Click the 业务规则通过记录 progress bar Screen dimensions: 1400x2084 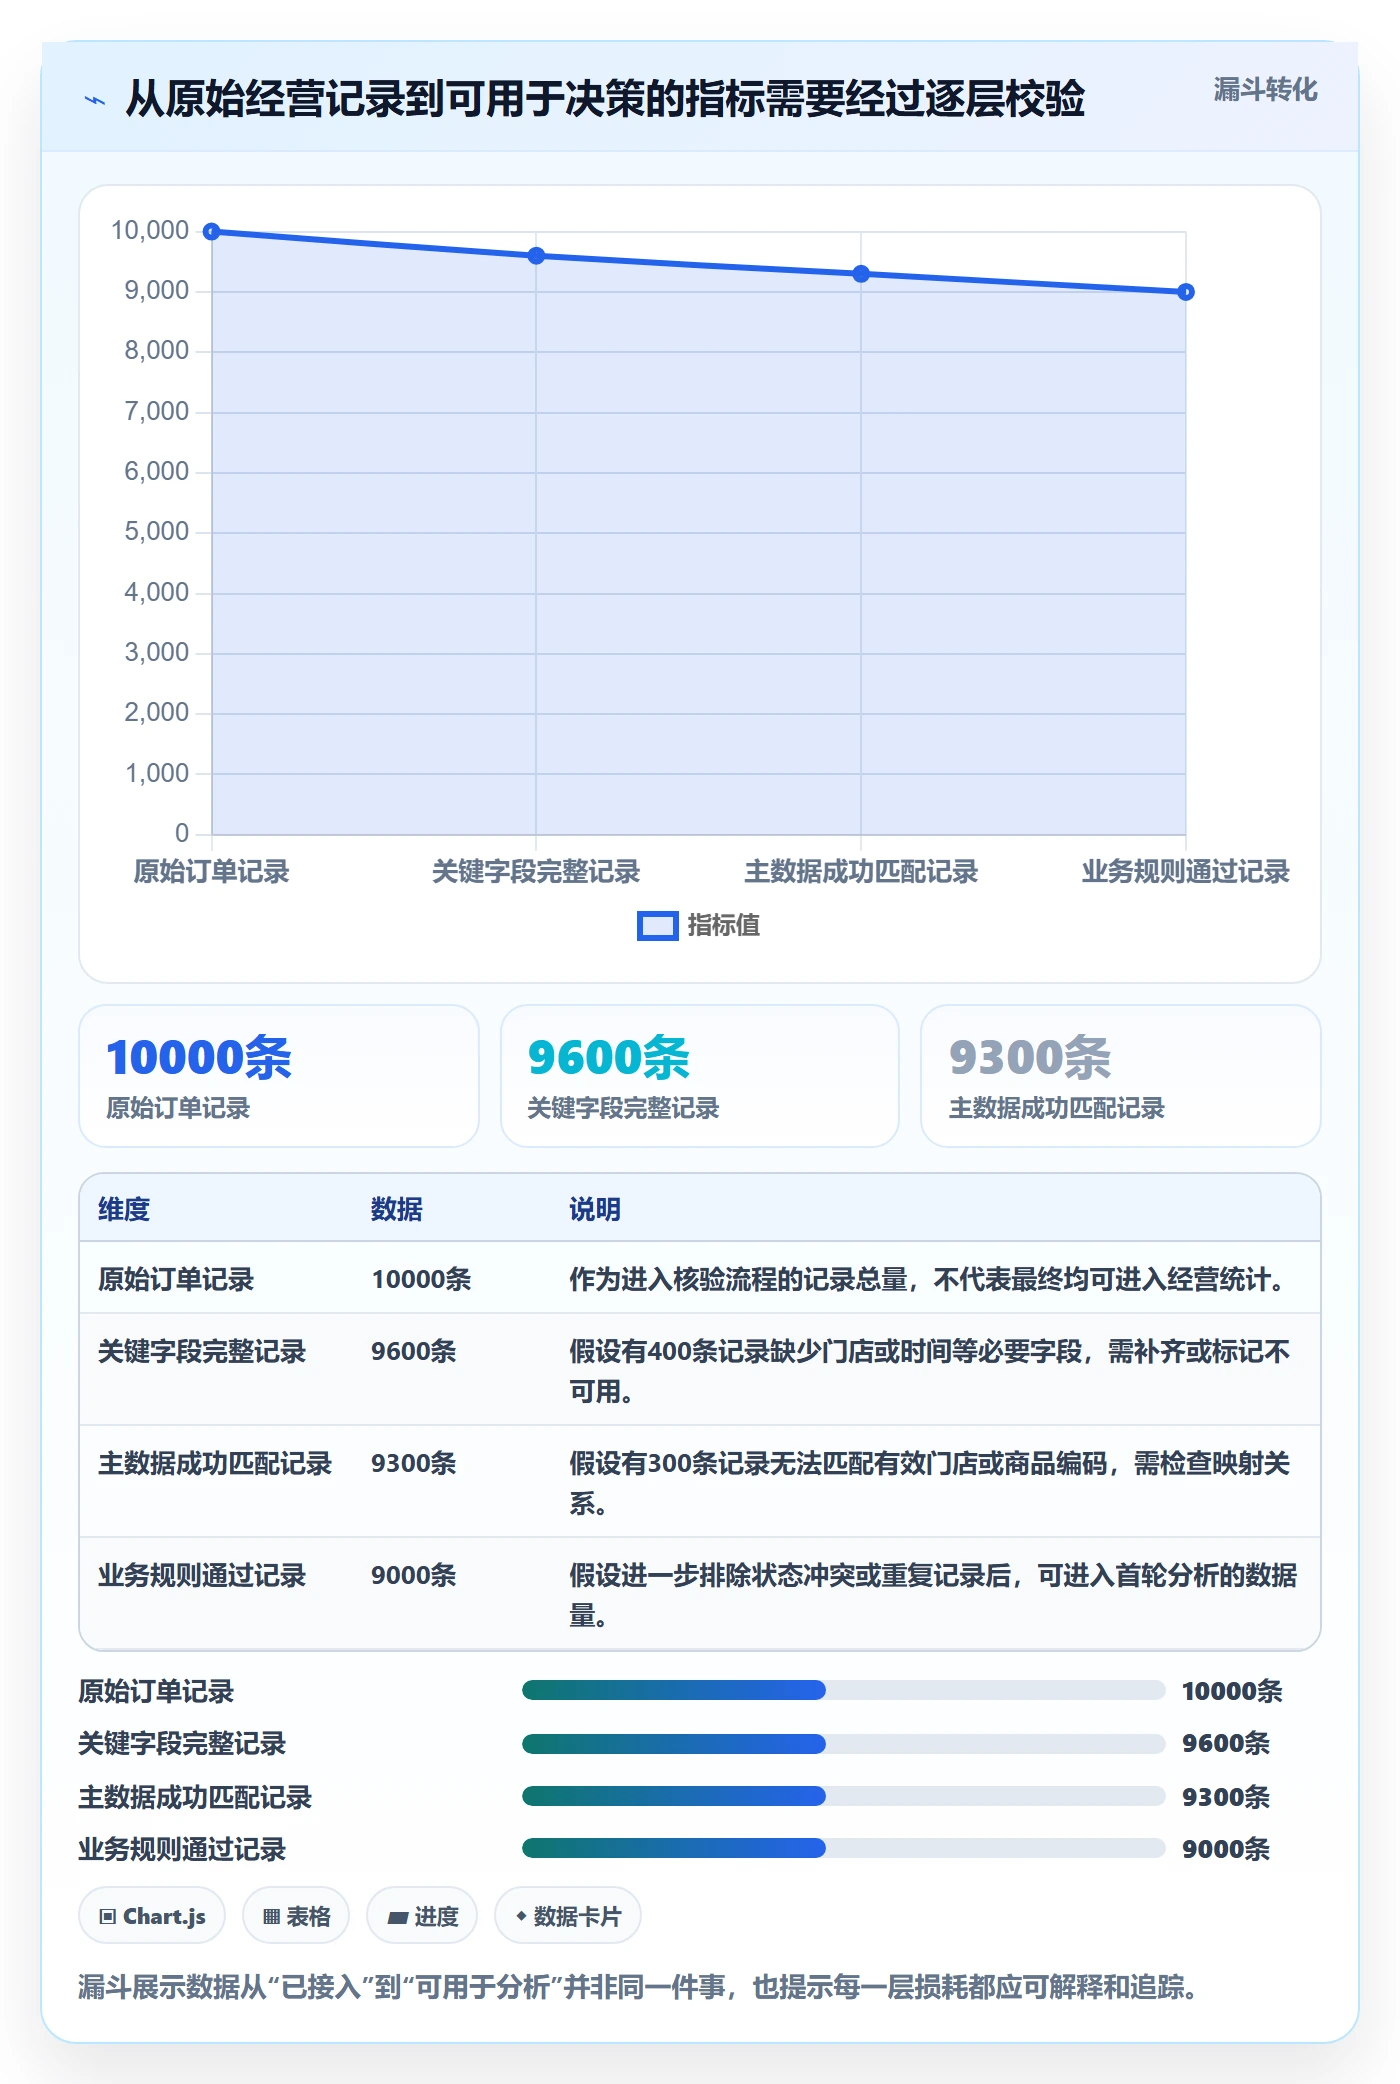[x=843, y=1848]
